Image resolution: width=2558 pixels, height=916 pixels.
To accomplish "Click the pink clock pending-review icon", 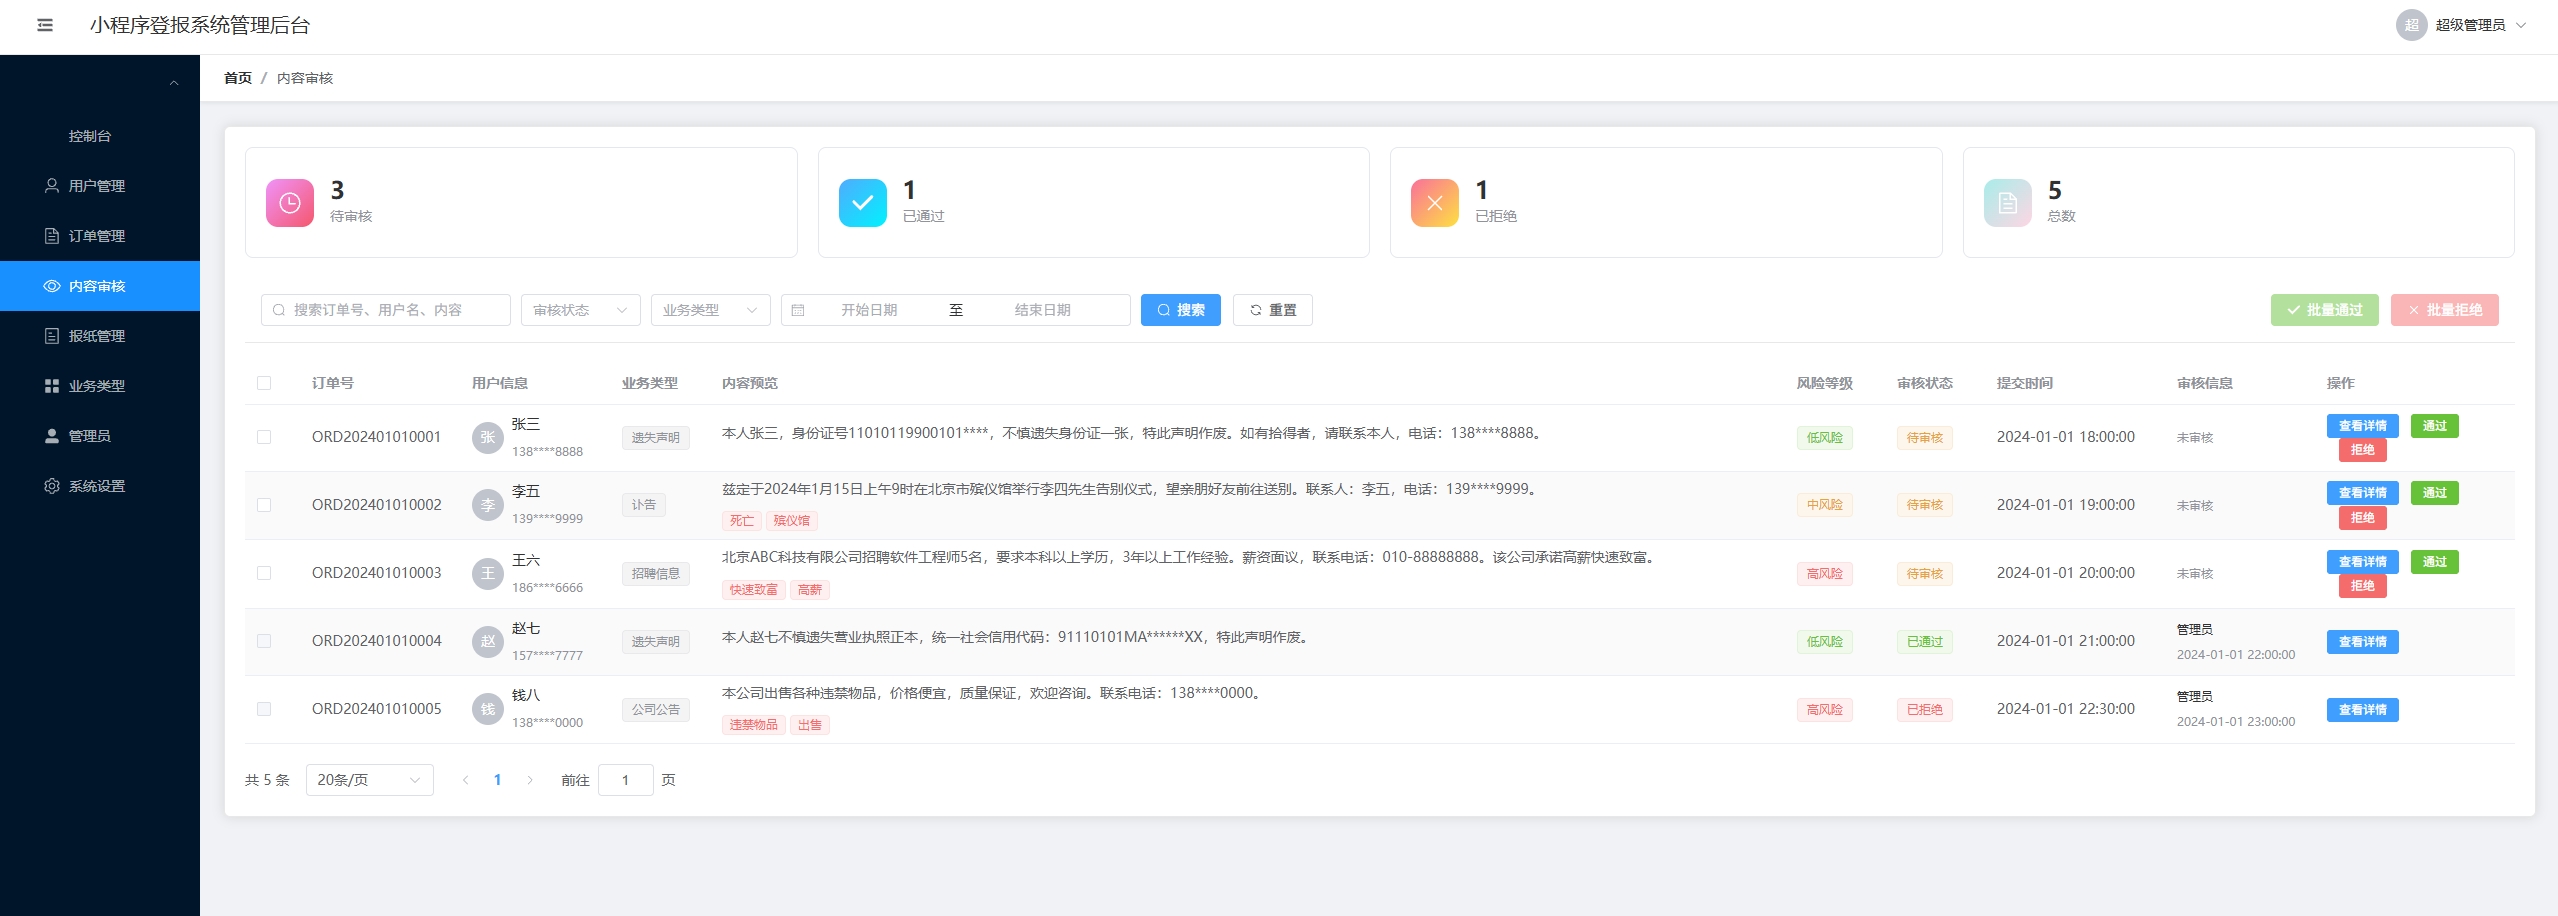I will 289,203.
